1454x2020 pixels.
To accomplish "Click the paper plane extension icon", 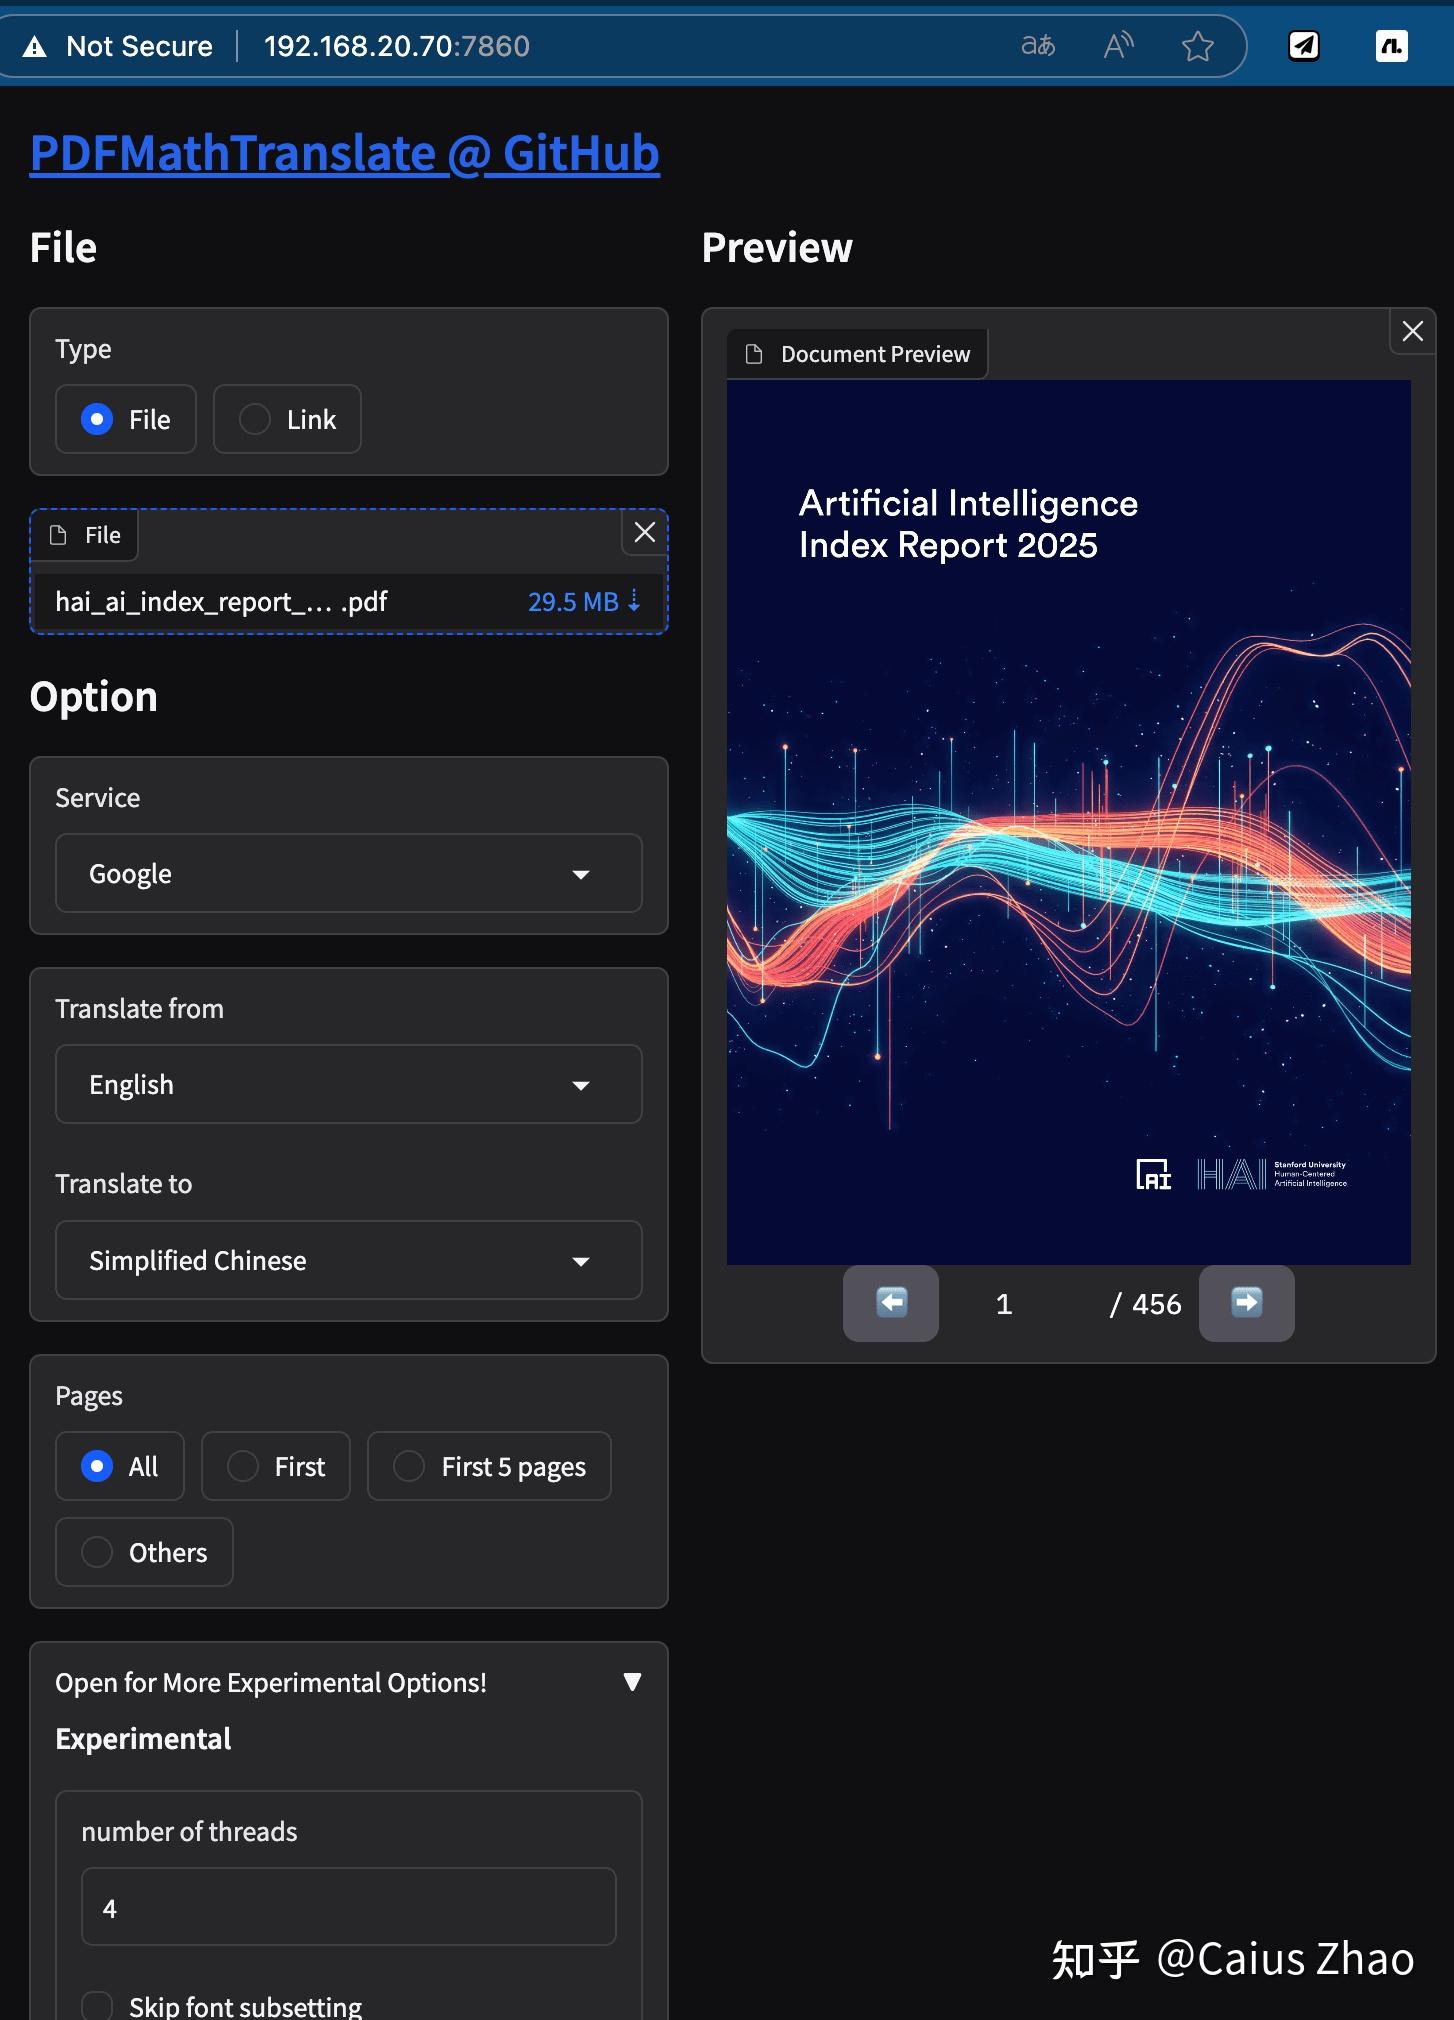I will (1304, 46).
